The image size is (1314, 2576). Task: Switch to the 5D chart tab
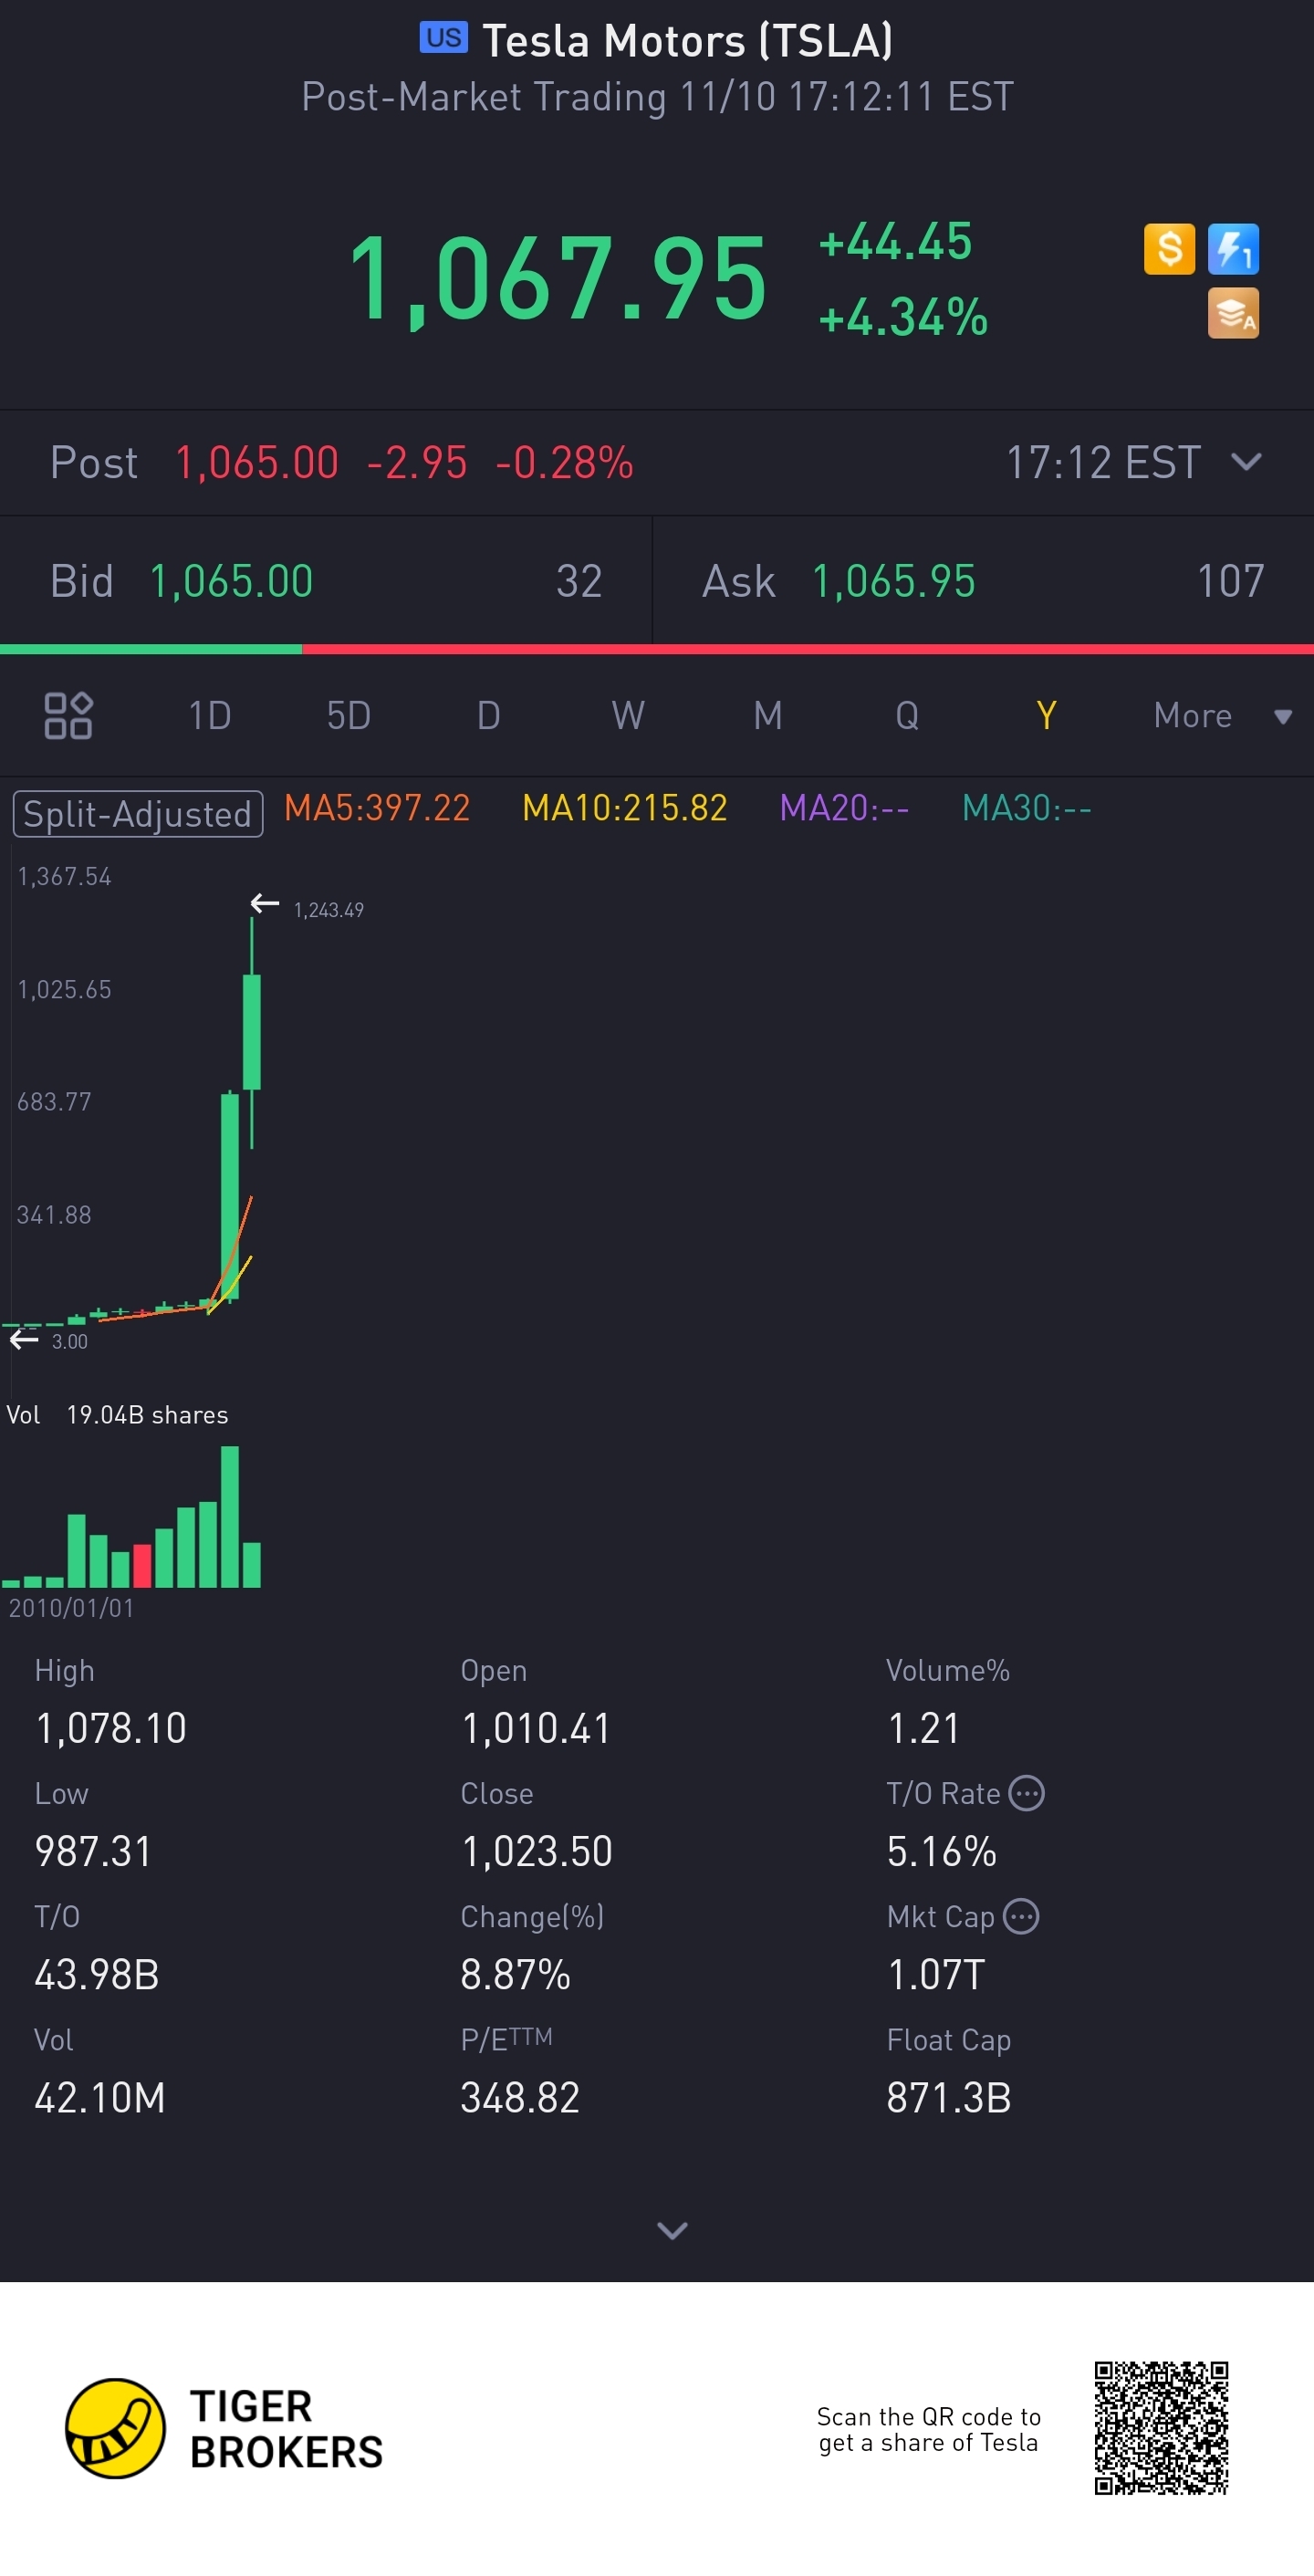[x=349, y=716]
